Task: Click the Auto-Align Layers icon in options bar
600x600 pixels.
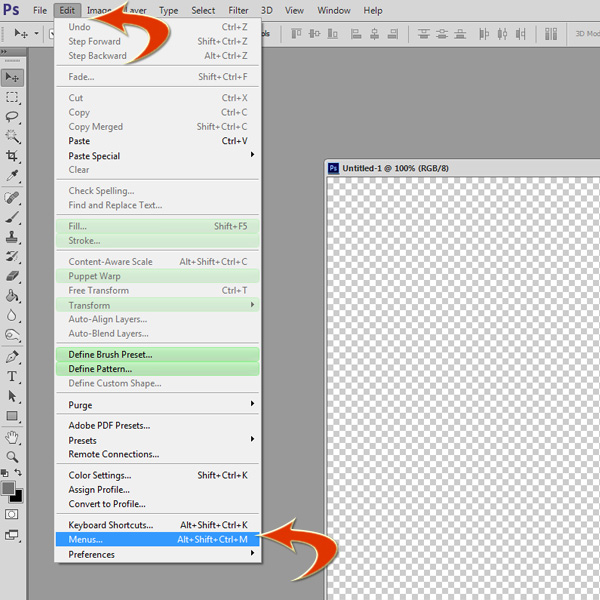Action: coord(551,34)
